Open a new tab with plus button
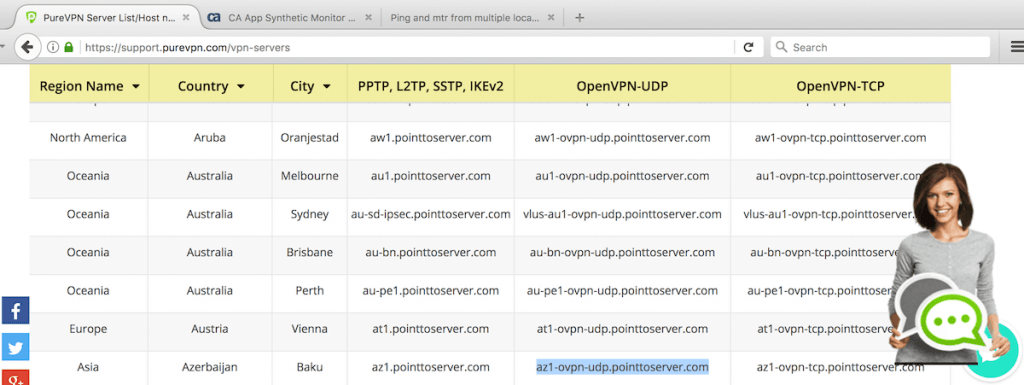Image resolution: width=1024 pixels, height=385 pixels. [x=579, y=18]
